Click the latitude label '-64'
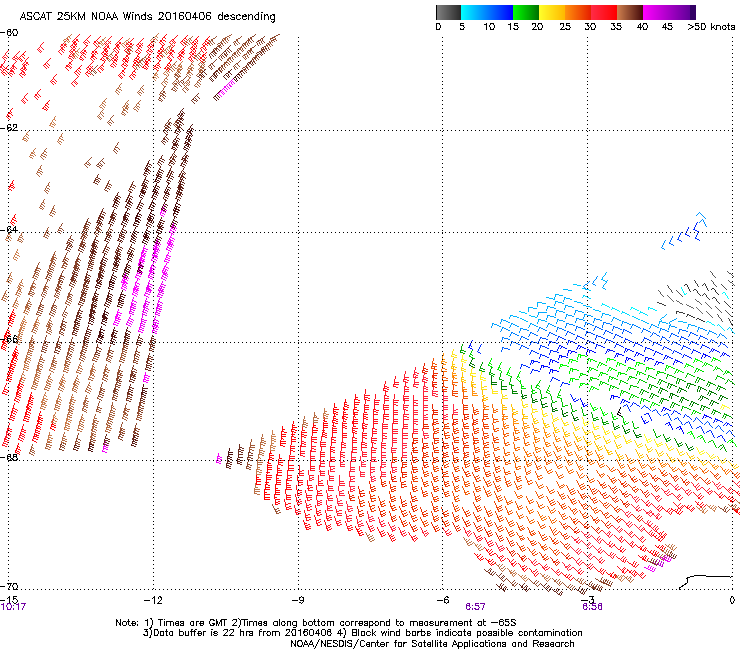 click(9, 230)
